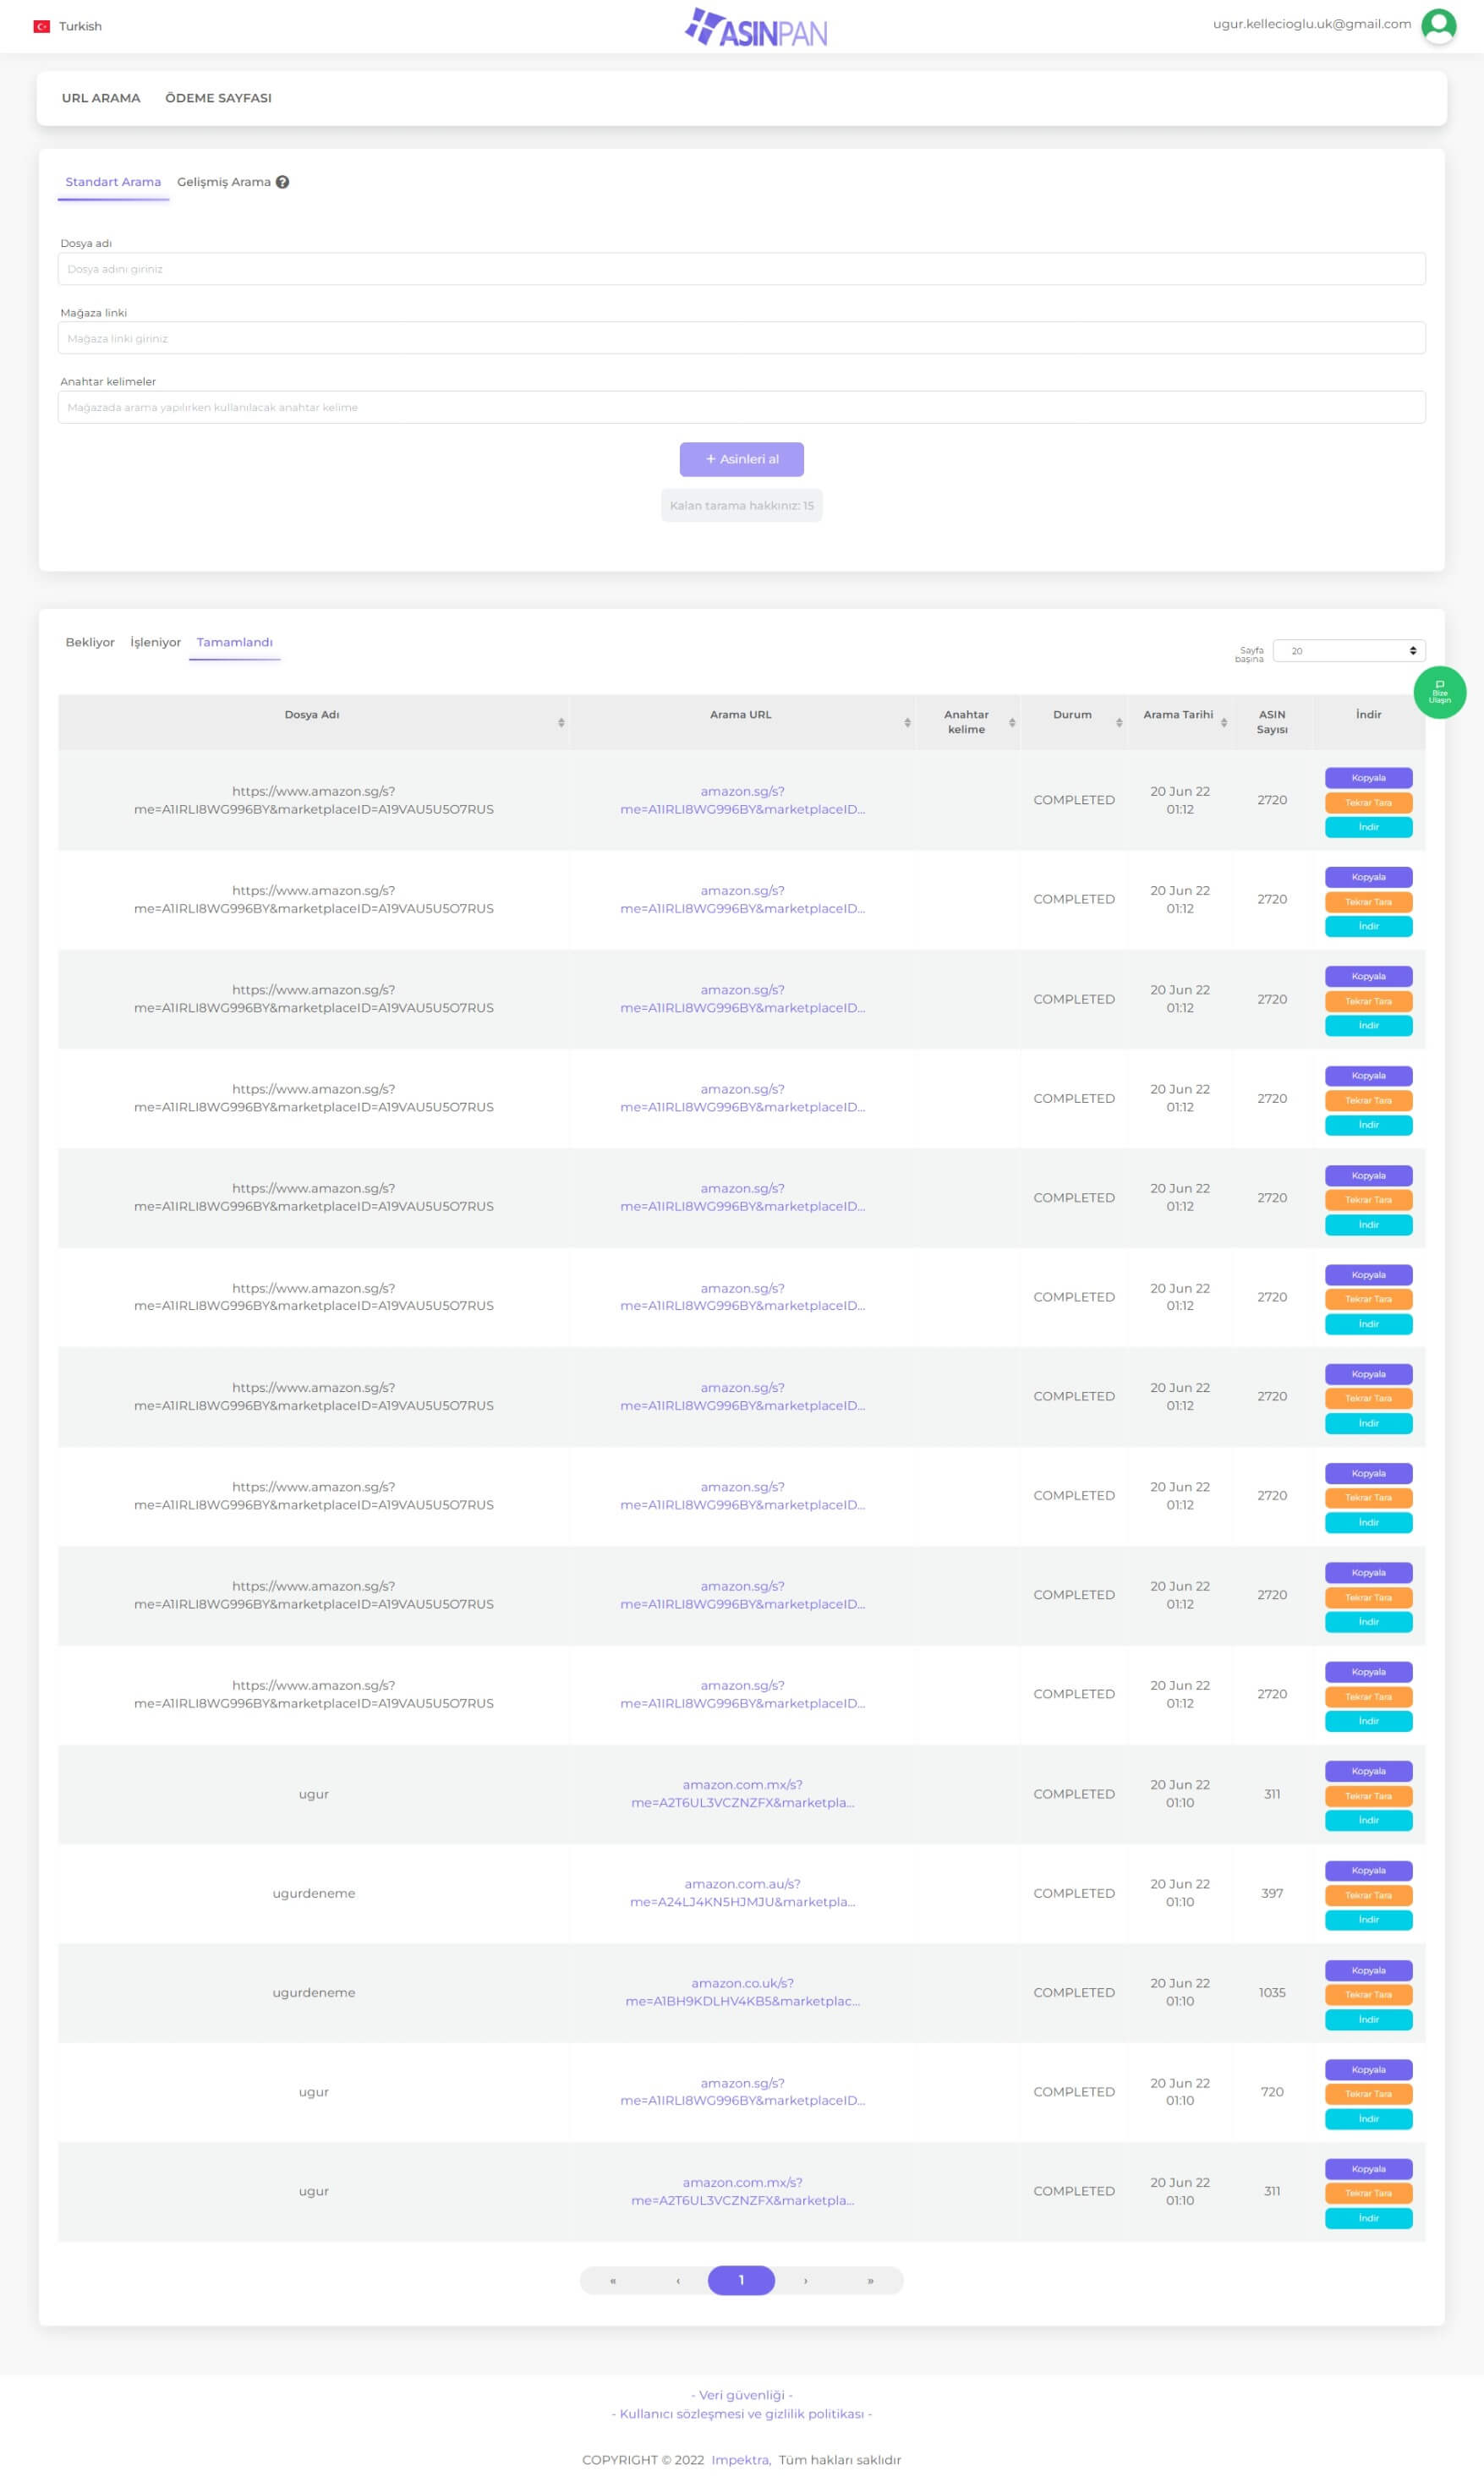Click İndir in the 720 ASIN row
Viewport: 1484px width, 2482px height.
pos(1368,2119)
